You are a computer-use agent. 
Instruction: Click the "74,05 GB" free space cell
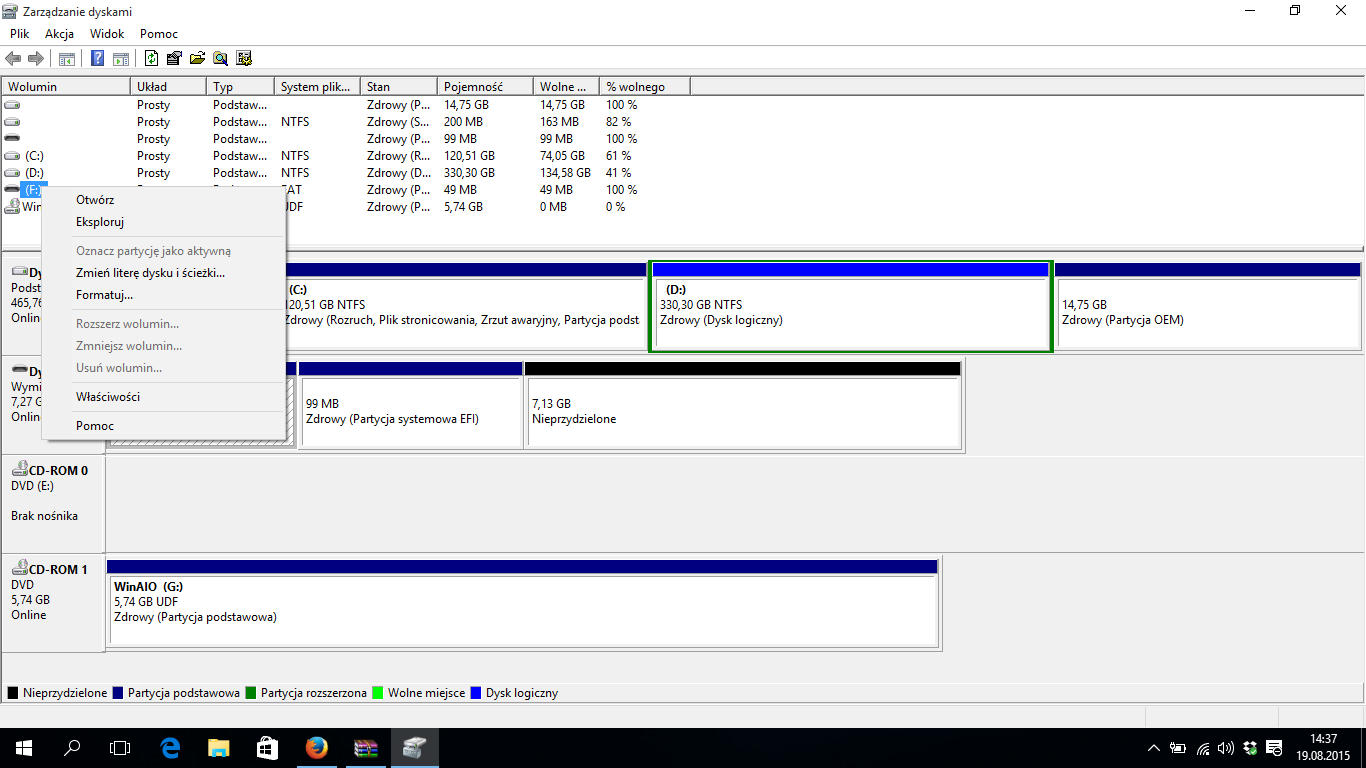click(563, 156)
